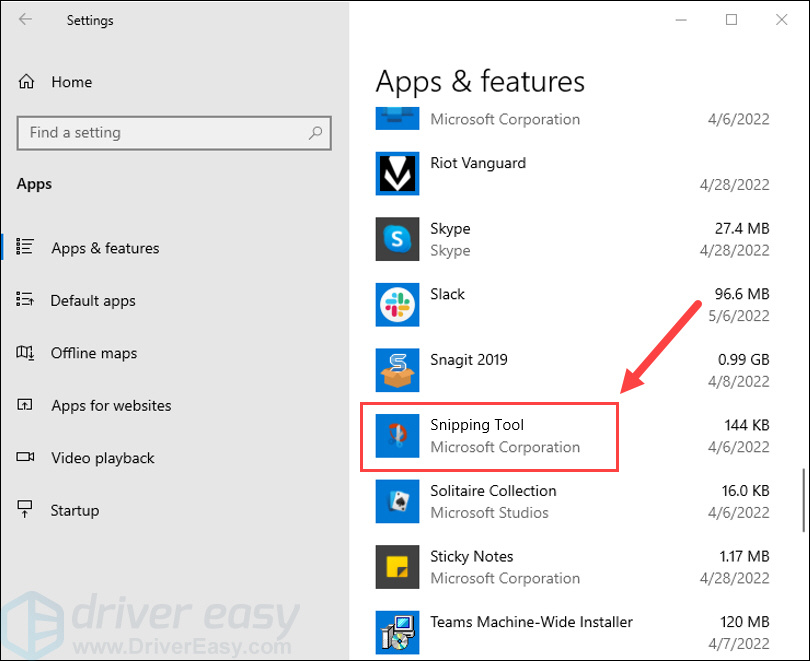Click the Microsoft Studios publisher text

pos(489,513)
